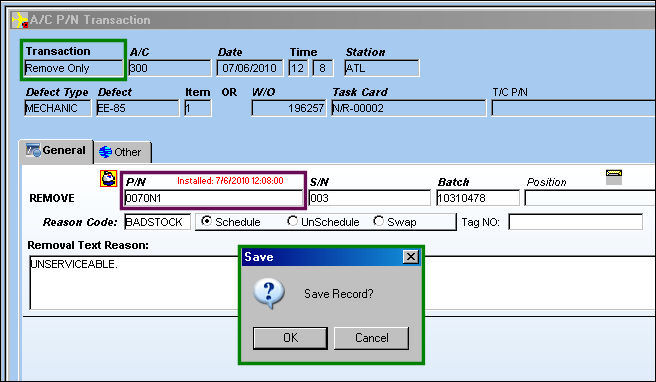Click the 'A/C P/N Transaction' window title
This screenshot has width=656, height=382.
(90, 20)
